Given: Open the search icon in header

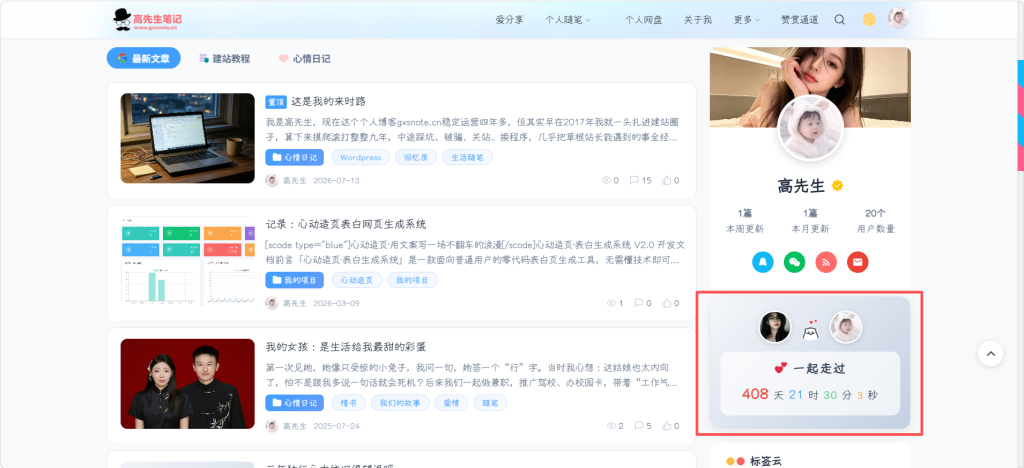Looking at the screenshot, I should 840,20.
